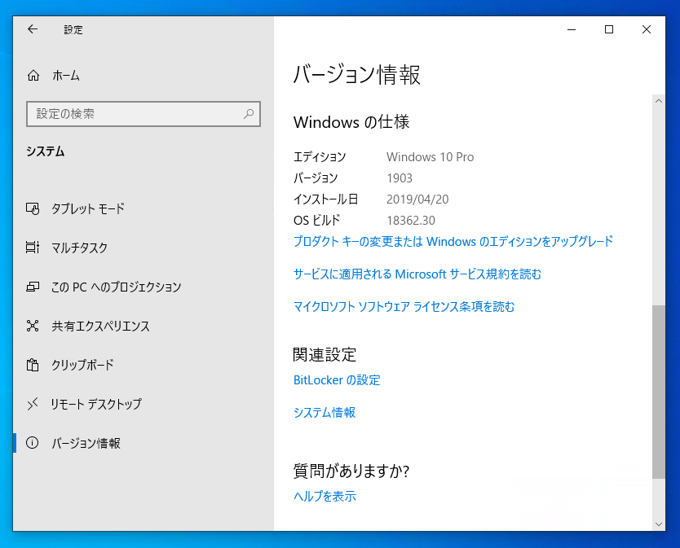Click the システム sidebar heading
The height and width of the screenshot is (548, 680).
click(46, 151)
